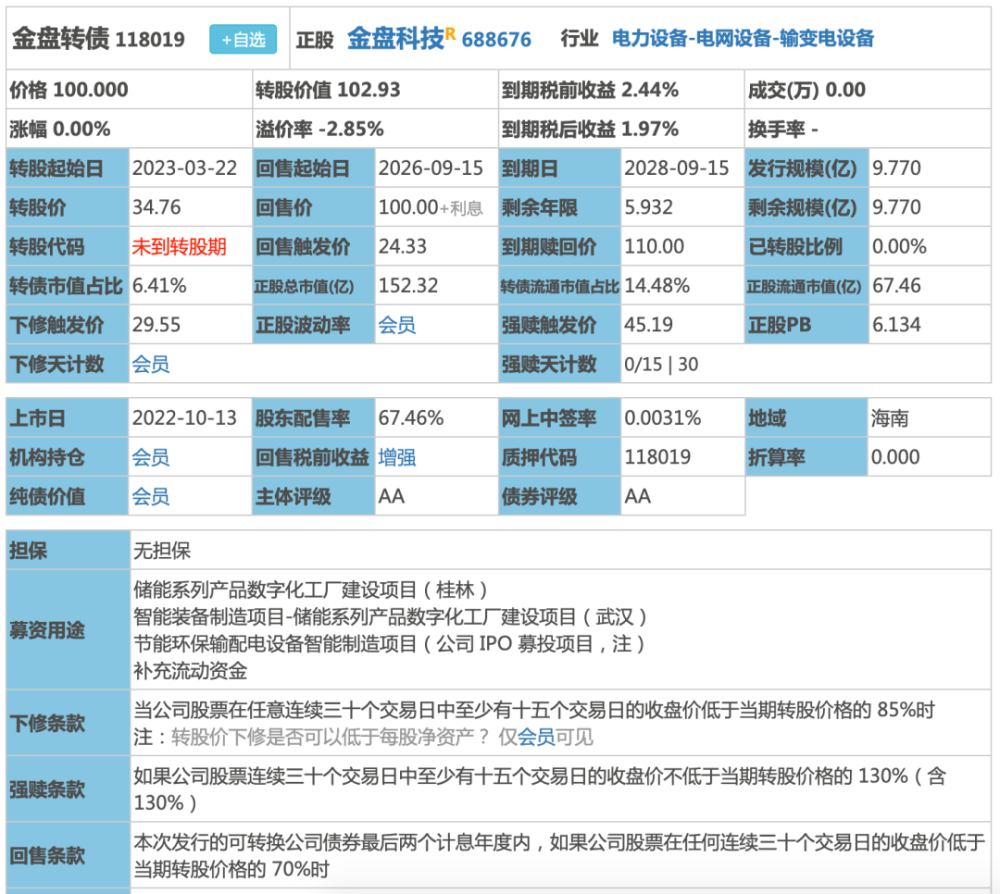Click the 到期税后收益 1.97% cell
This screenshot has width=1000, height=894.
point(621,129)
